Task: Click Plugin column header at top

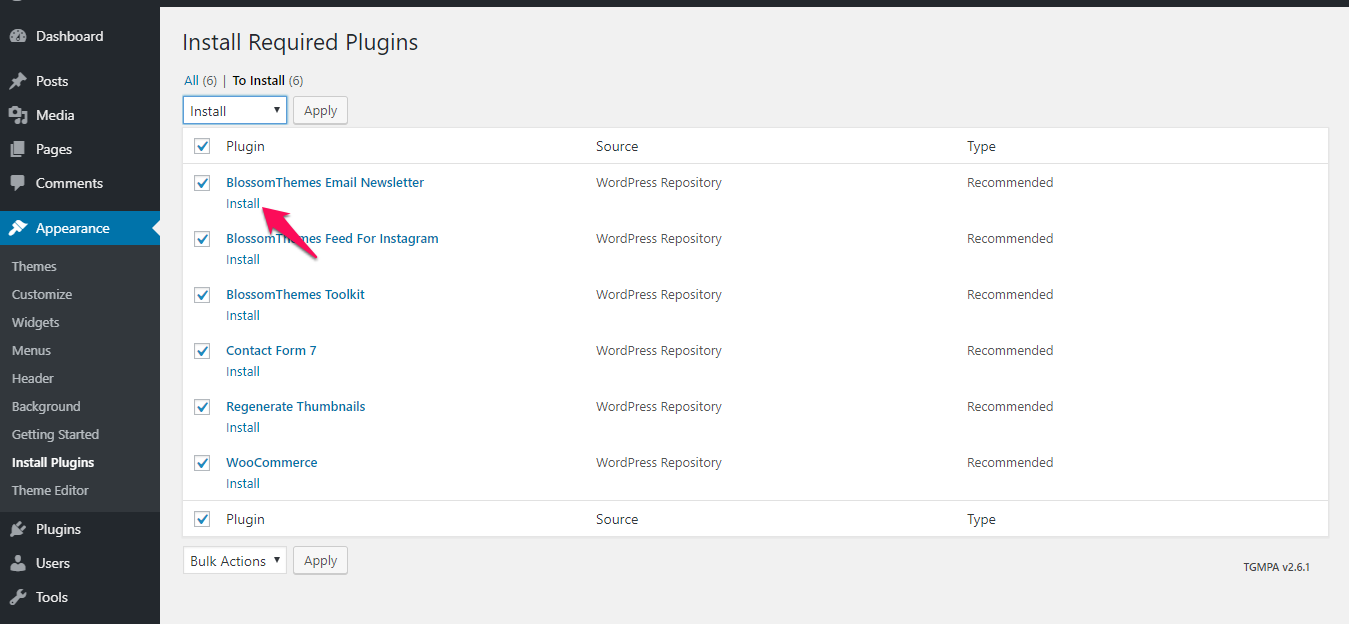Action: pyautogui.click(x=245, y=146)
